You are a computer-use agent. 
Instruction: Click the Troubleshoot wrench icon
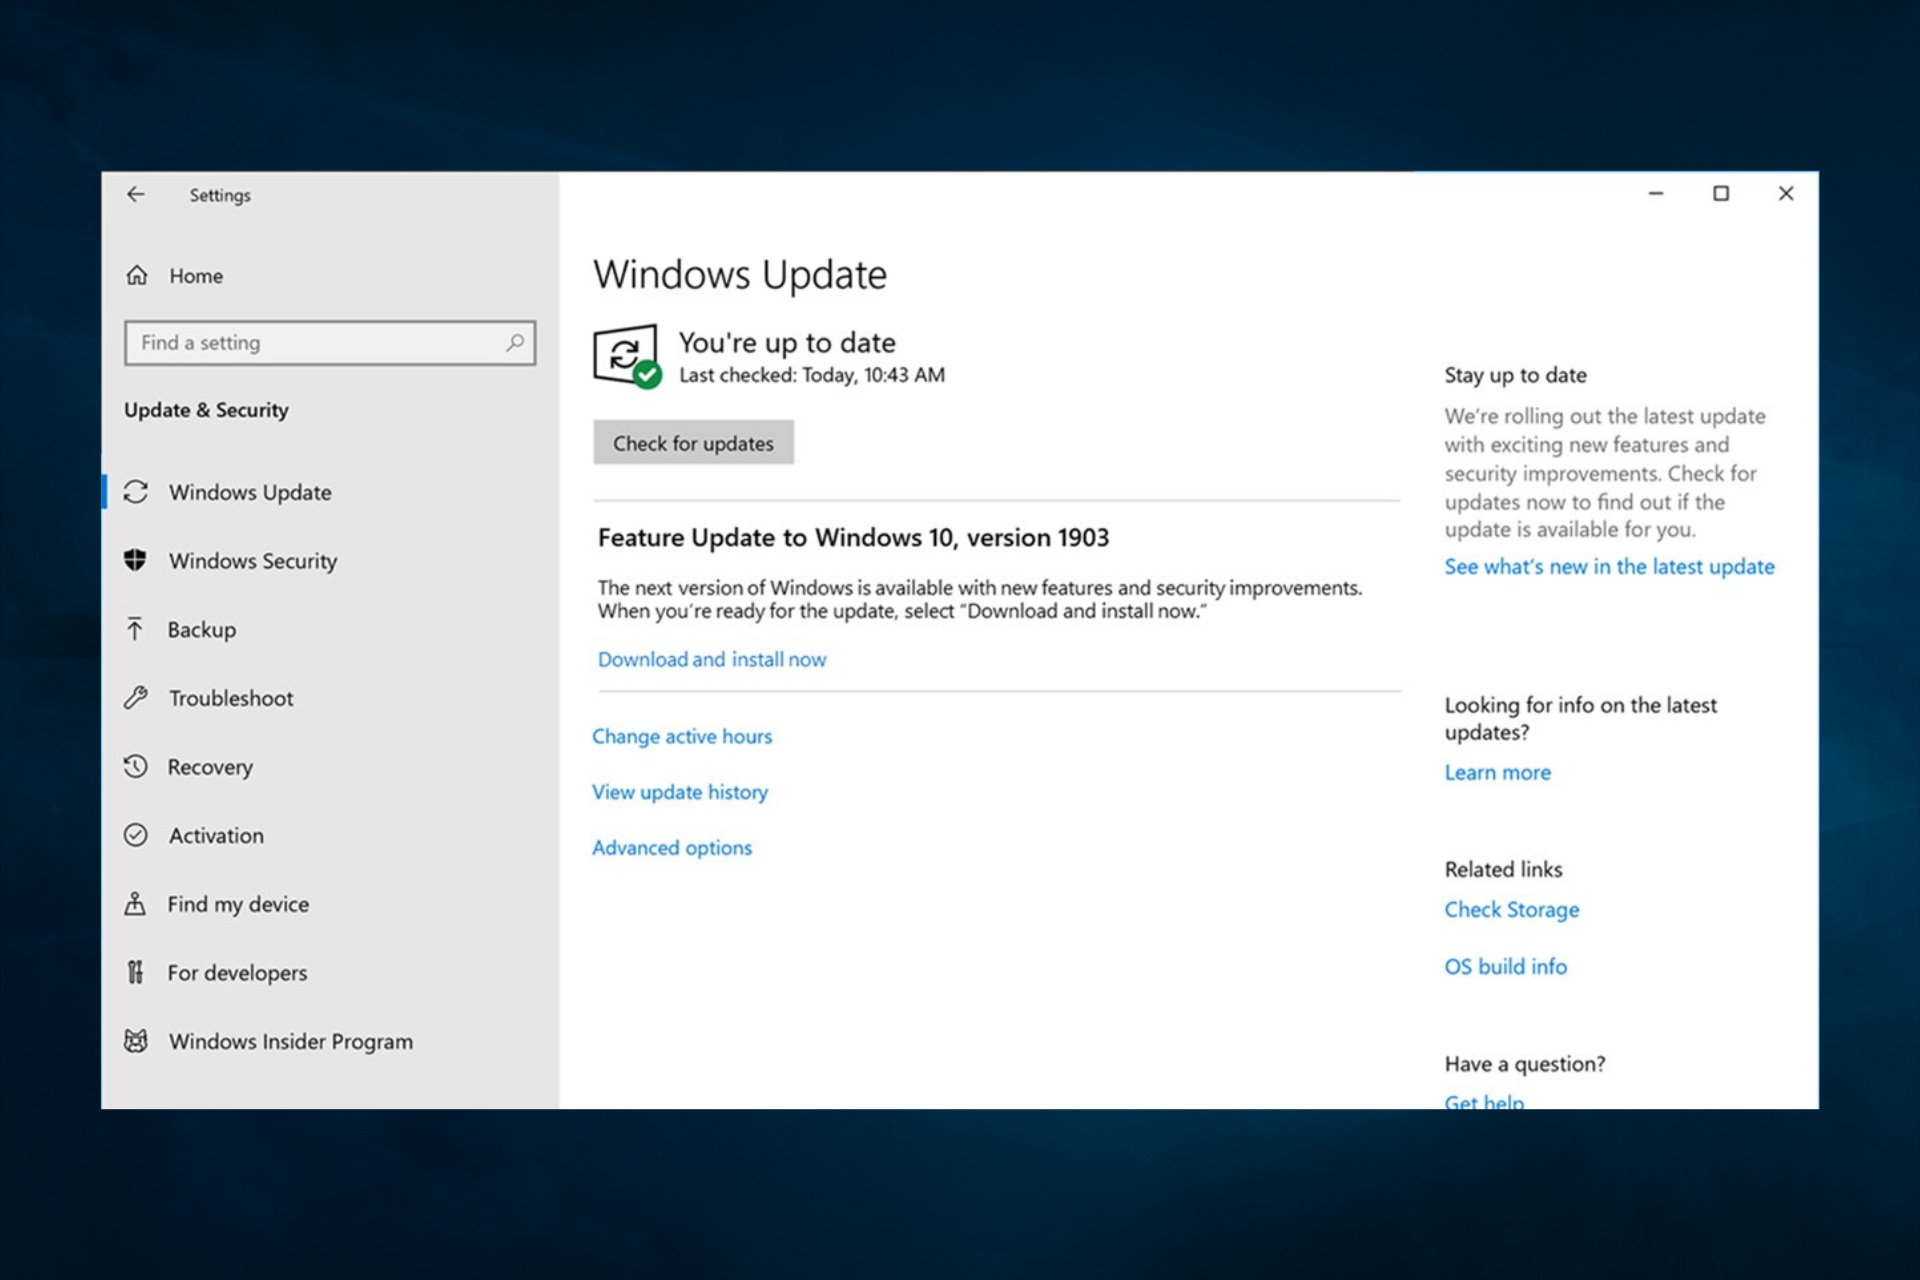[x=136, y=698]
